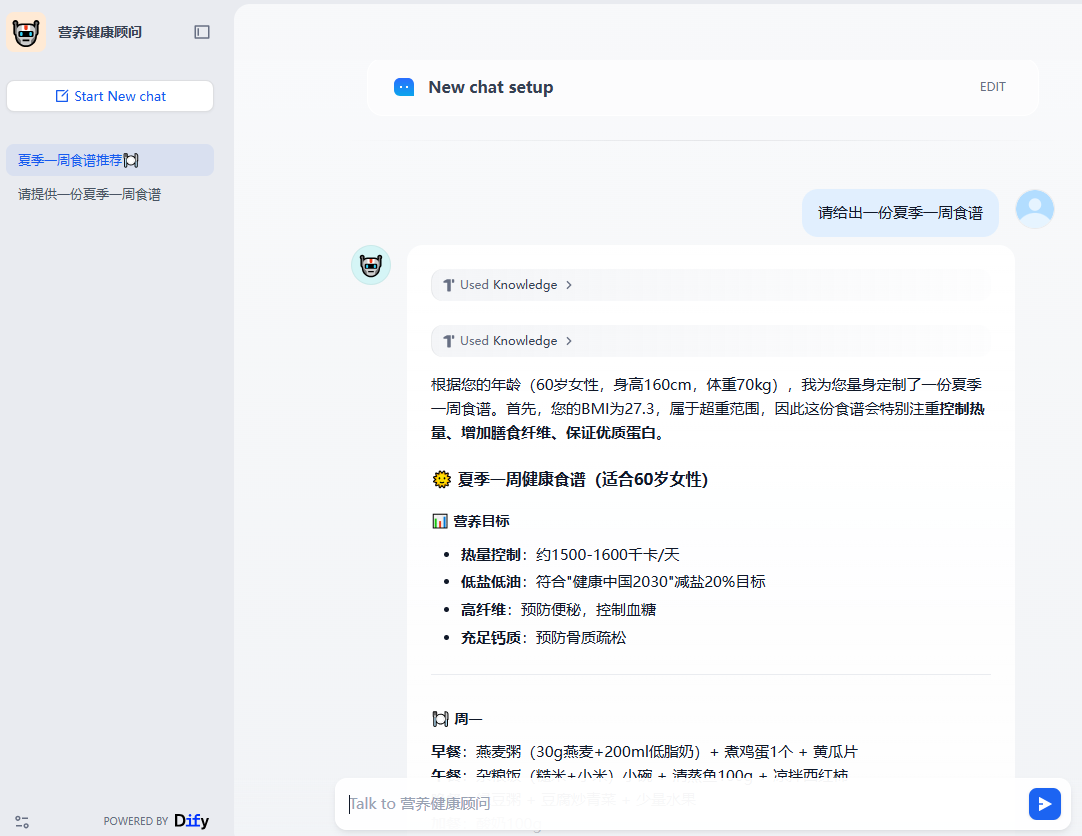Click the robot avatar beside the answer
The image size is (1082, 836).
coord(371,265)
